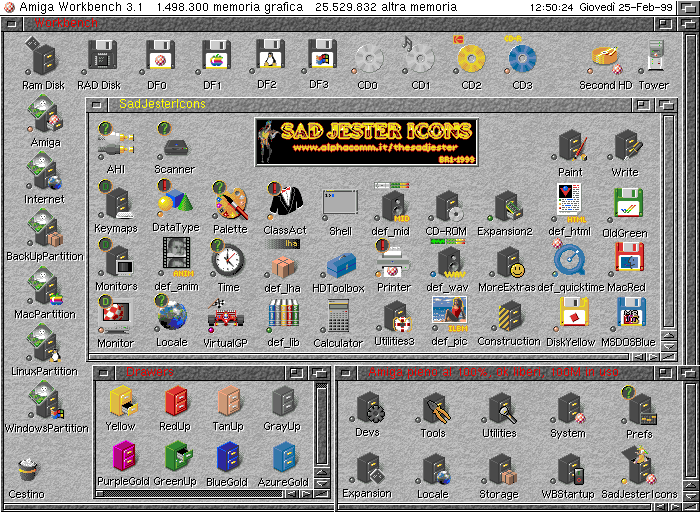Select the CD2 gold disc icon
The height and width of the screenshot is (512, 700).
470,59
